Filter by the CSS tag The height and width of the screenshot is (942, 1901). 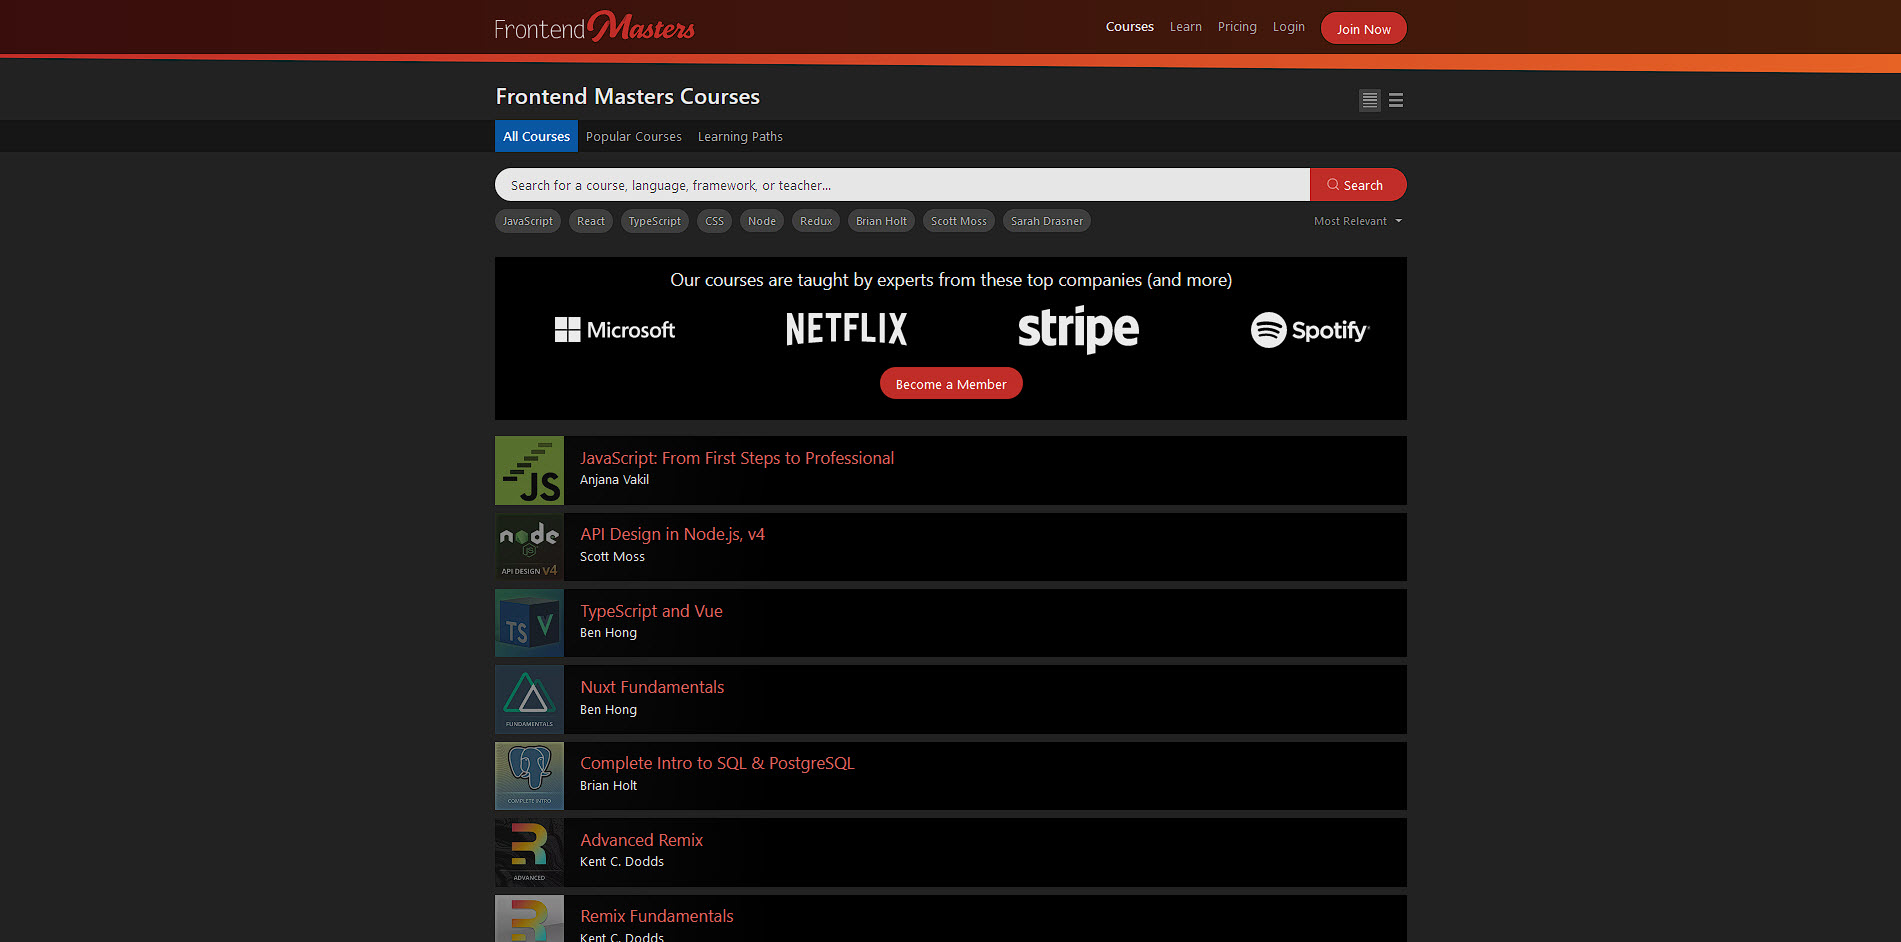715,221
